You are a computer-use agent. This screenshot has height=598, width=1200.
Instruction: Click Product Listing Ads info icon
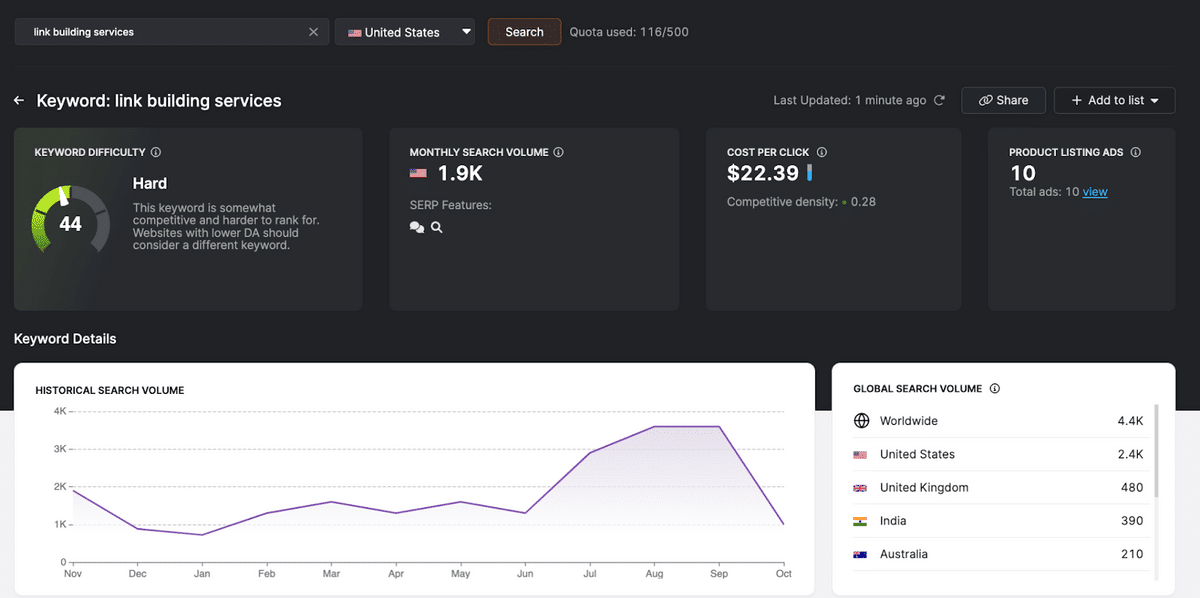(x=1135, y=153)
